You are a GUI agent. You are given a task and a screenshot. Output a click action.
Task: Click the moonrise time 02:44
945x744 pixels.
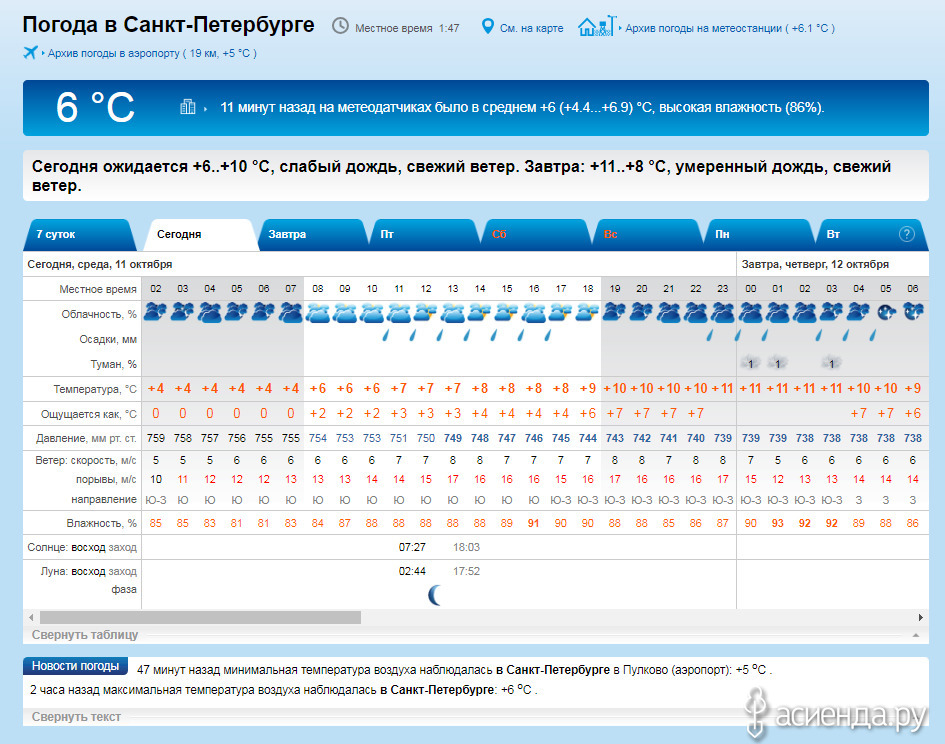[x=412, y=571]
